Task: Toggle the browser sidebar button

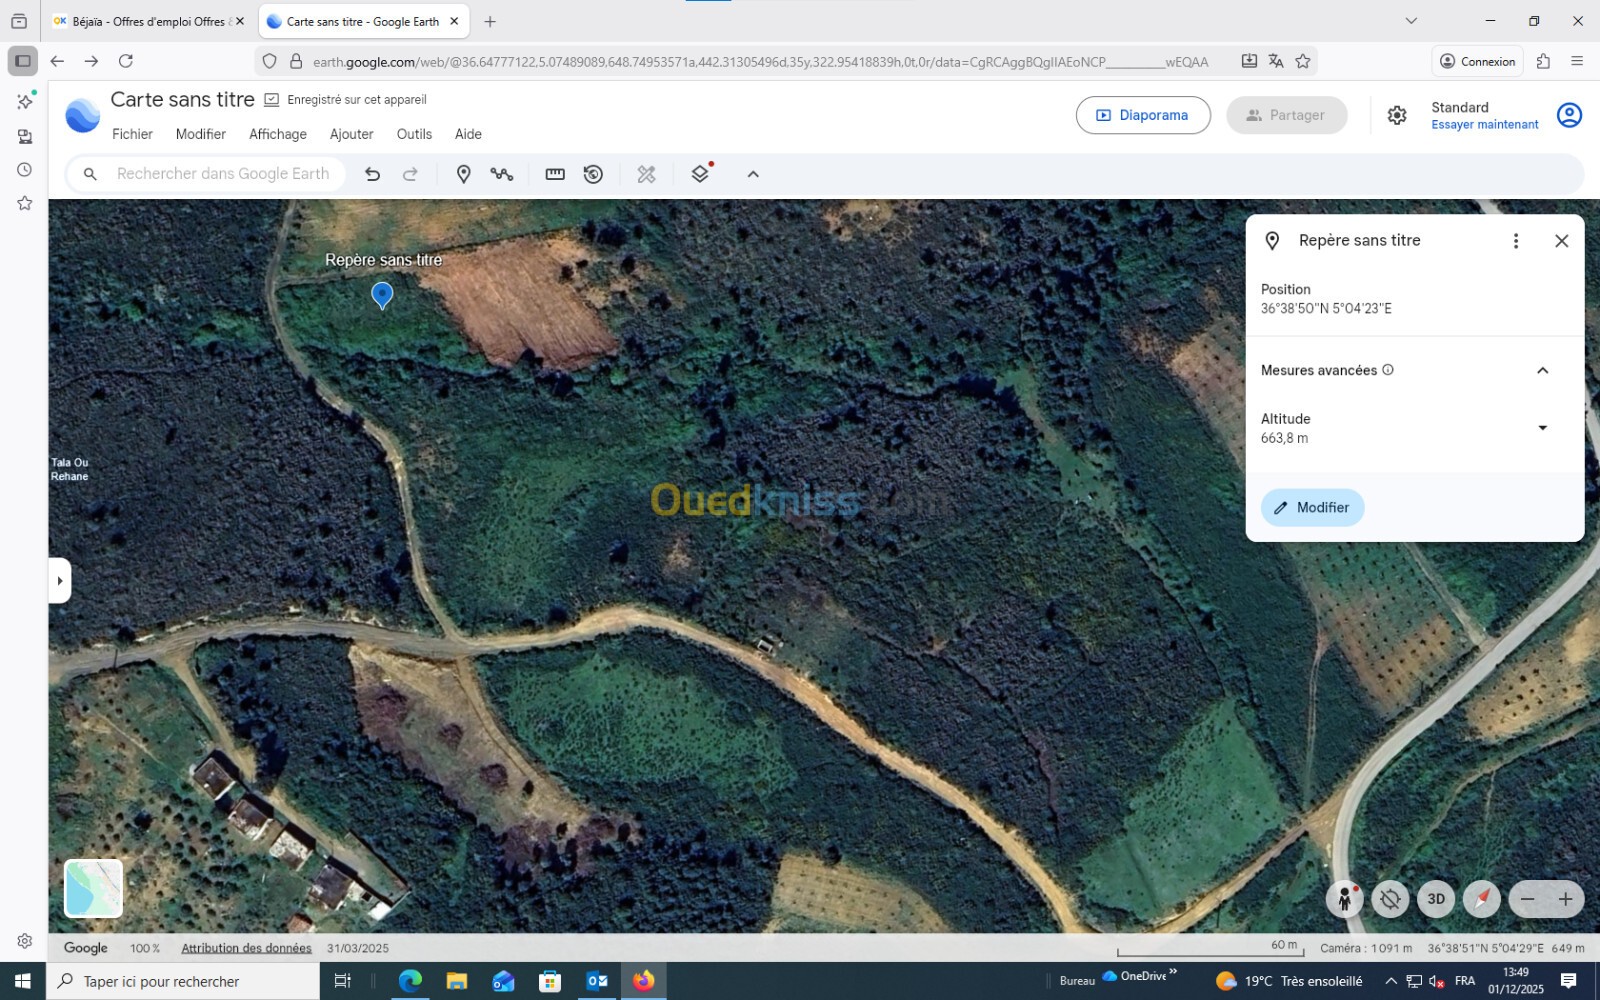Action: tap(23, 61)
